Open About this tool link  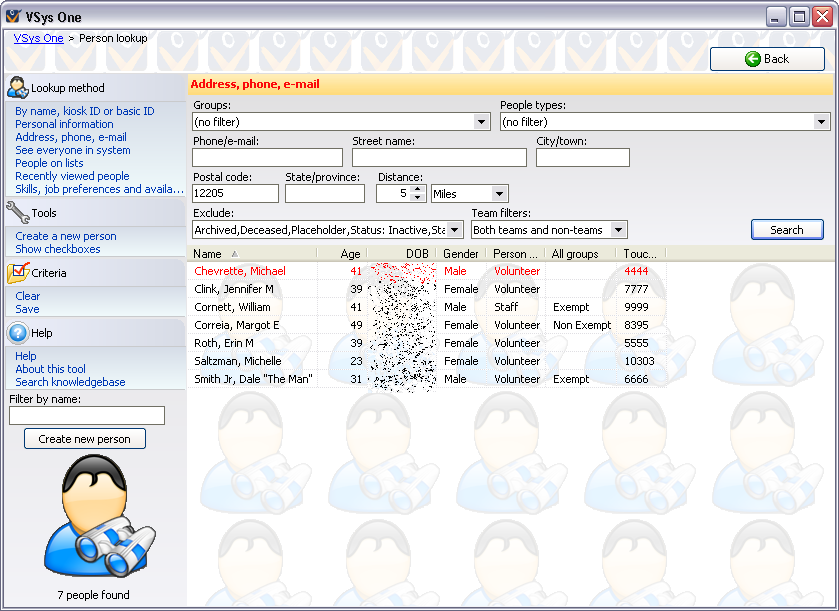click(x=50, y=369)
